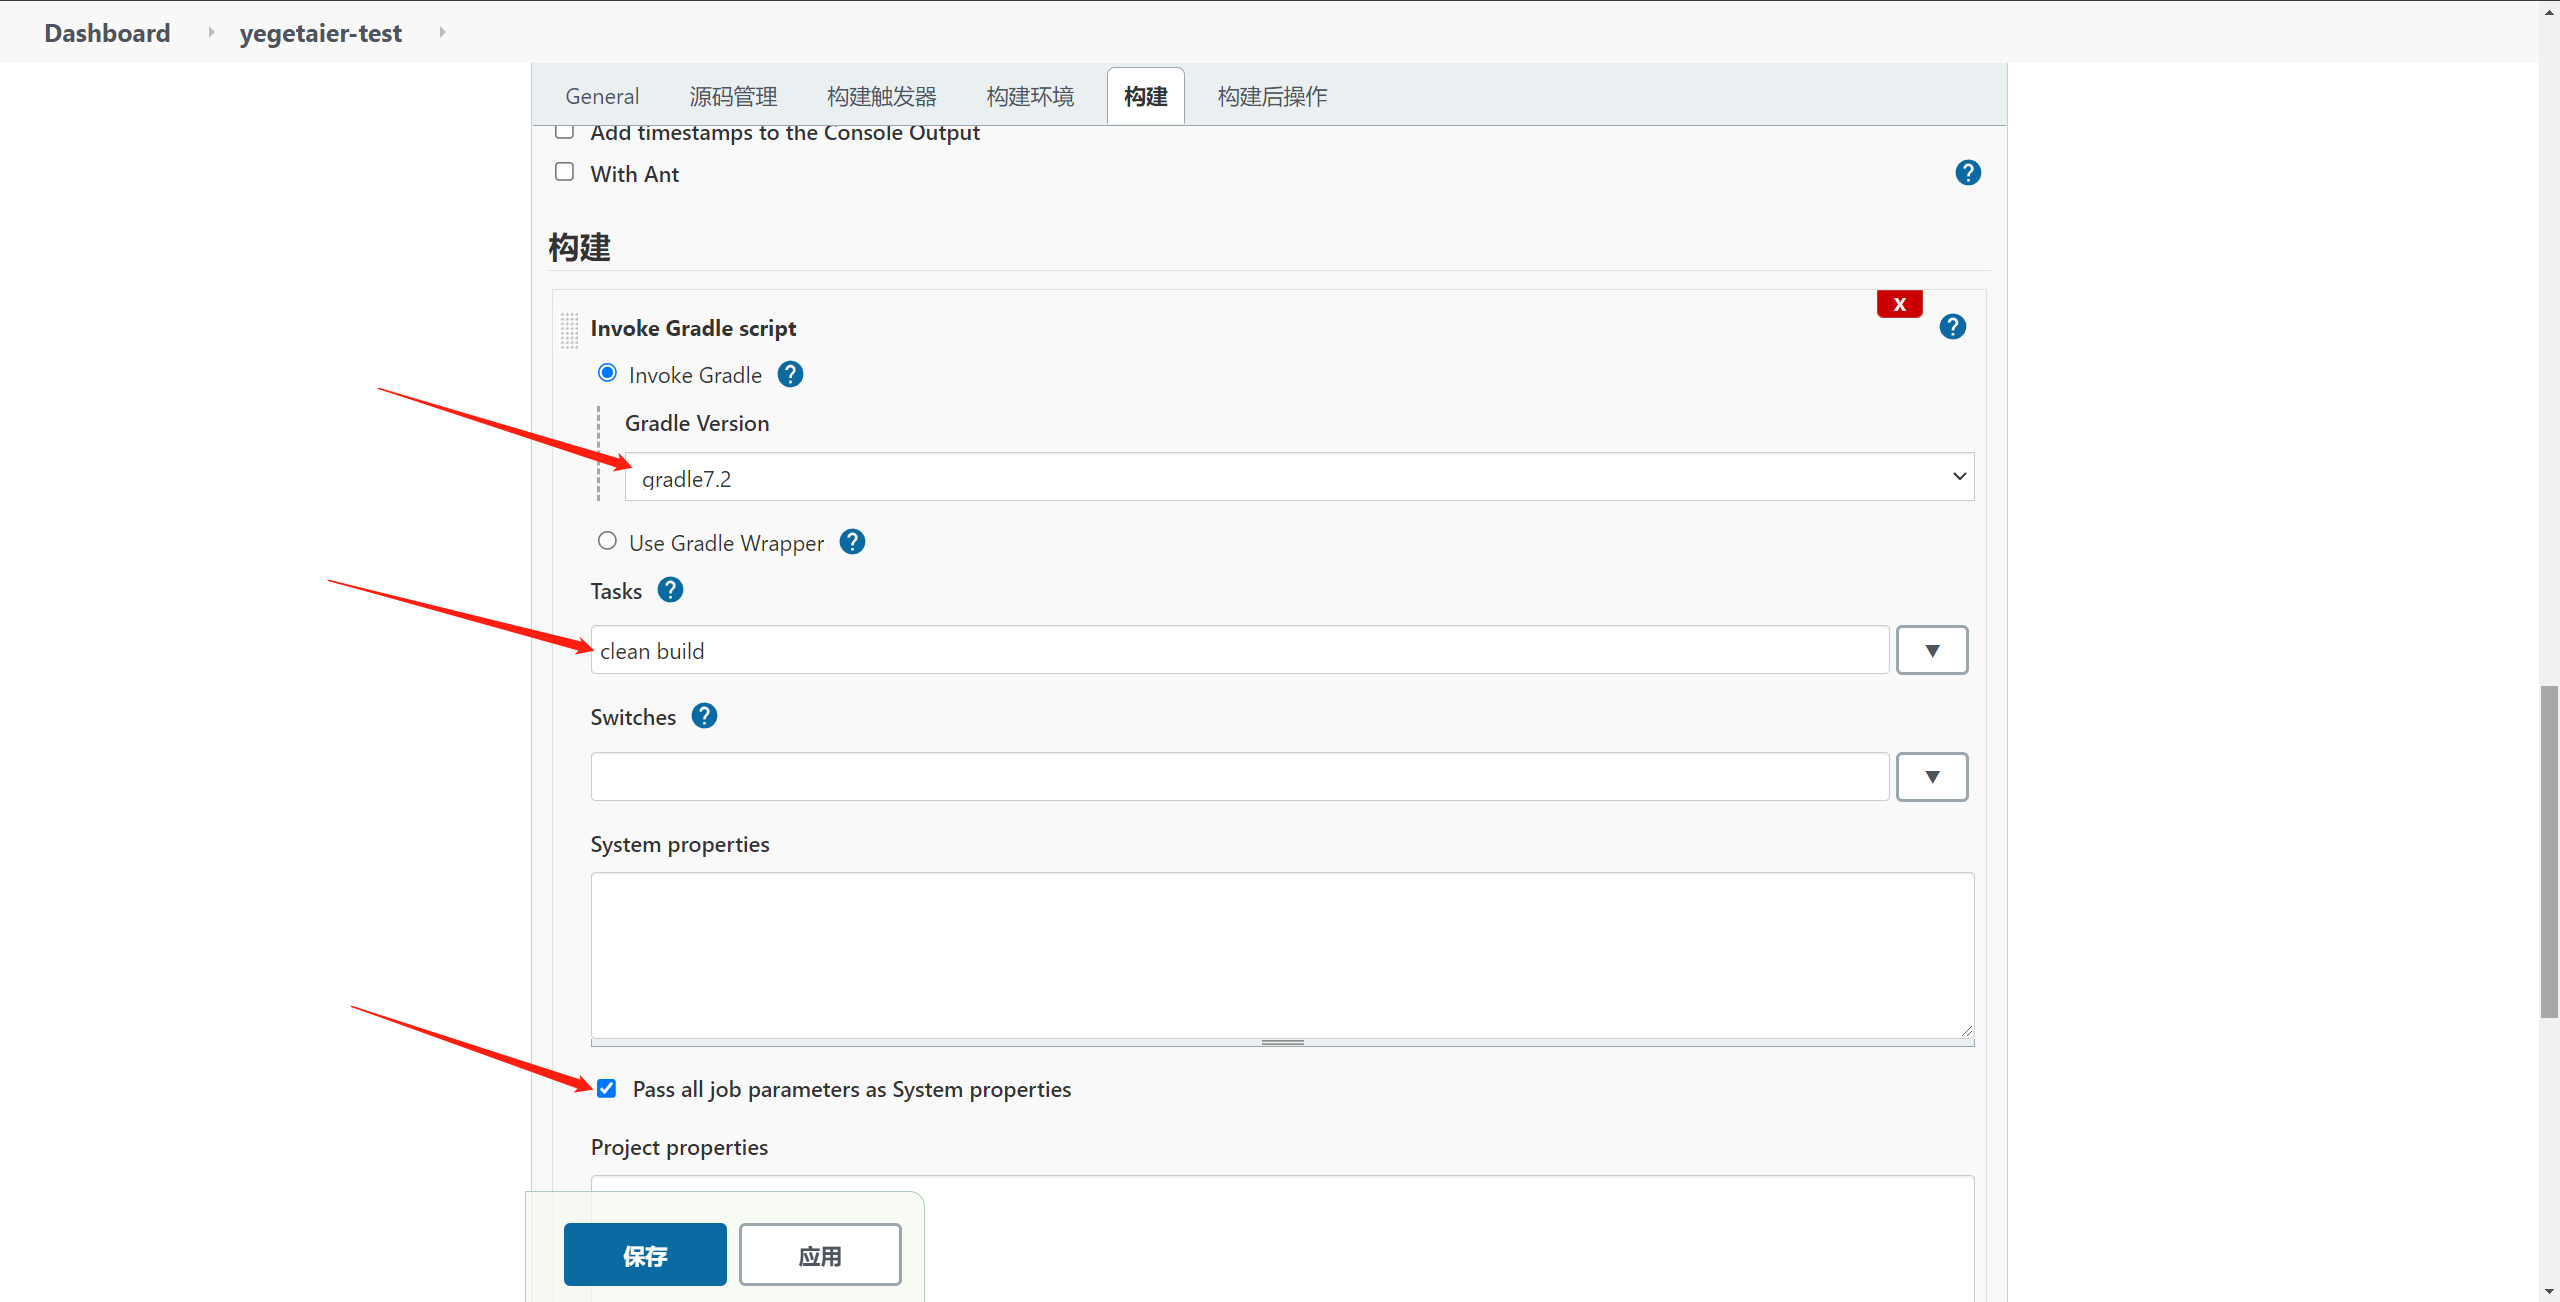This screenshot has height=1302, width=2560.
Task: Click breadcrumb arrow after yegetaier-test
Action: click(x=442, y=32)
